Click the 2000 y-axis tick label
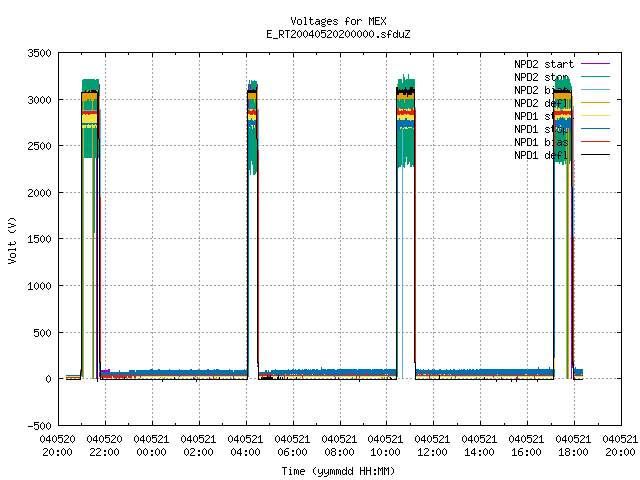The height and width of the screenshot is (480, 640). point(40,193)
